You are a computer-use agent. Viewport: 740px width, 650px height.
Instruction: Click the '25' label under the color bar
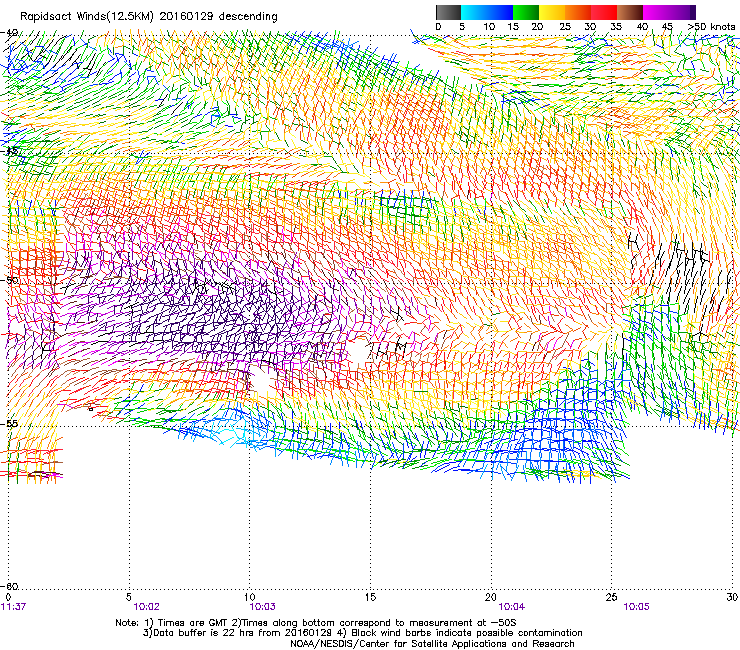point(565,27)
